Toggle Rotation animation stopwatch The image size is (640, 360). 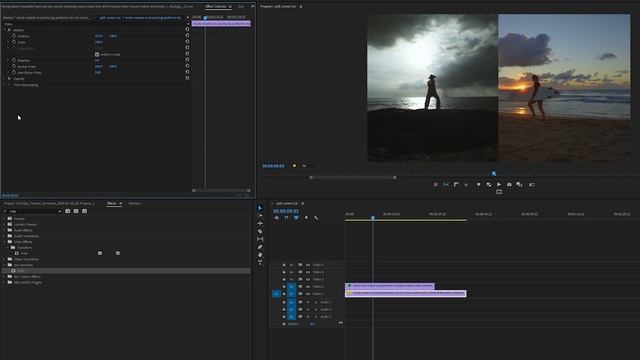(14, 60)
